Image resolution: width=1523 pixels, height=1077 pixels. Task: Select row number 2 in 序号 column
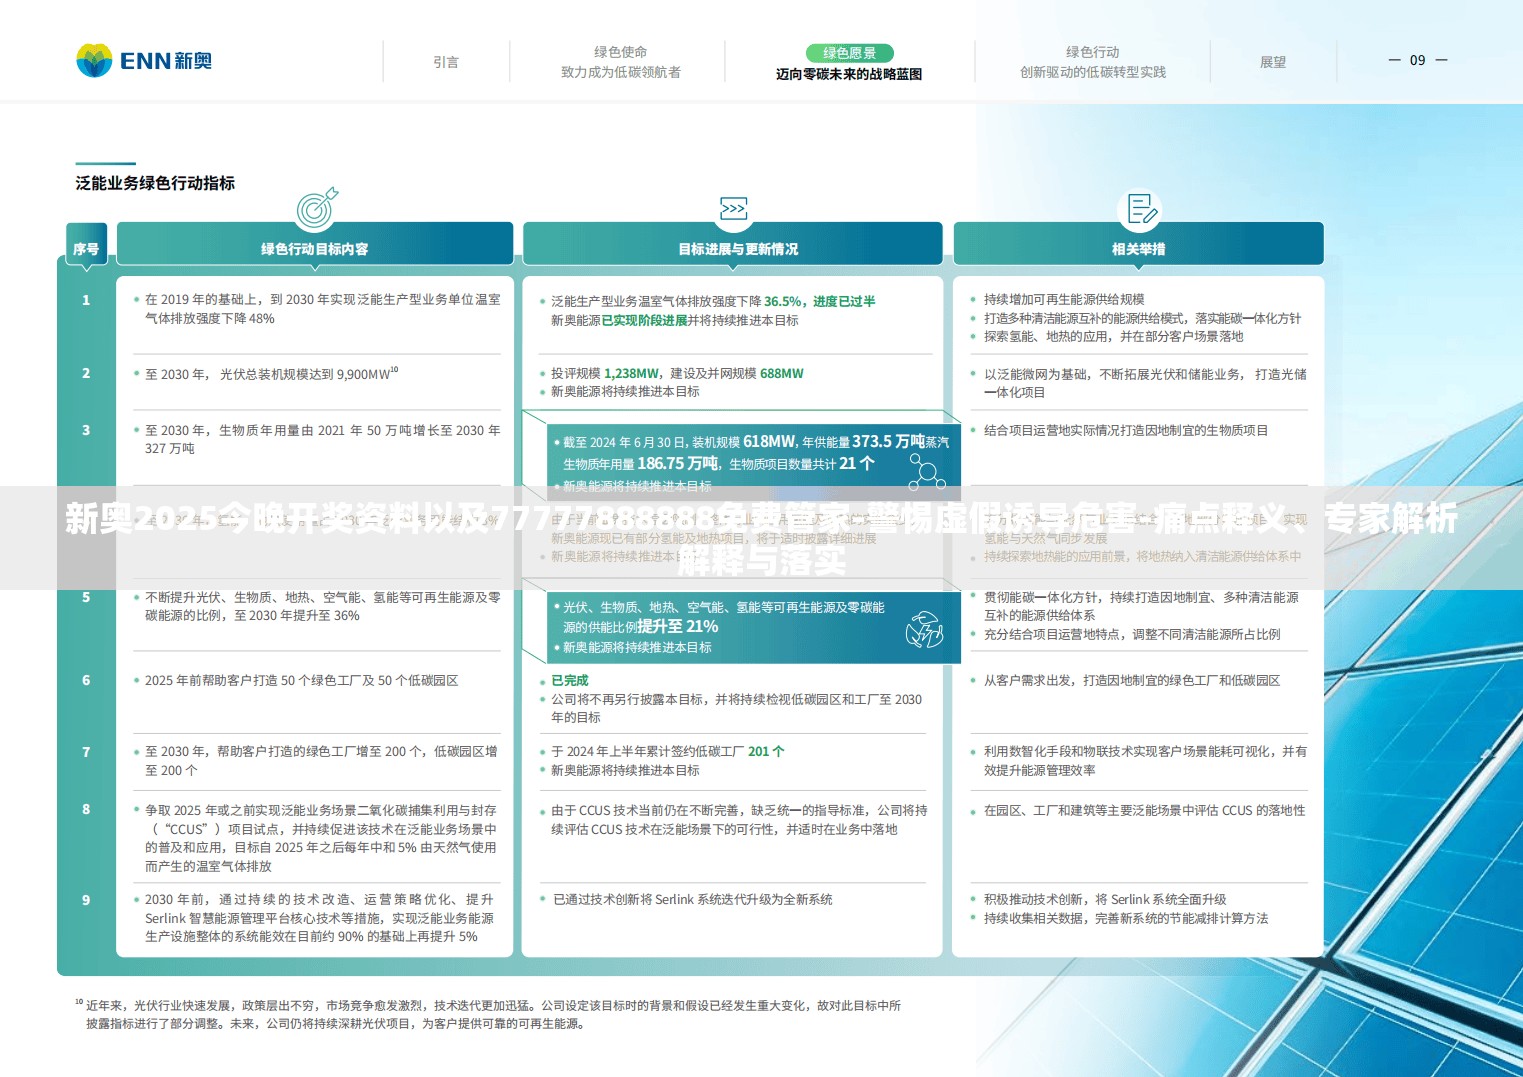tap(86, 373)
